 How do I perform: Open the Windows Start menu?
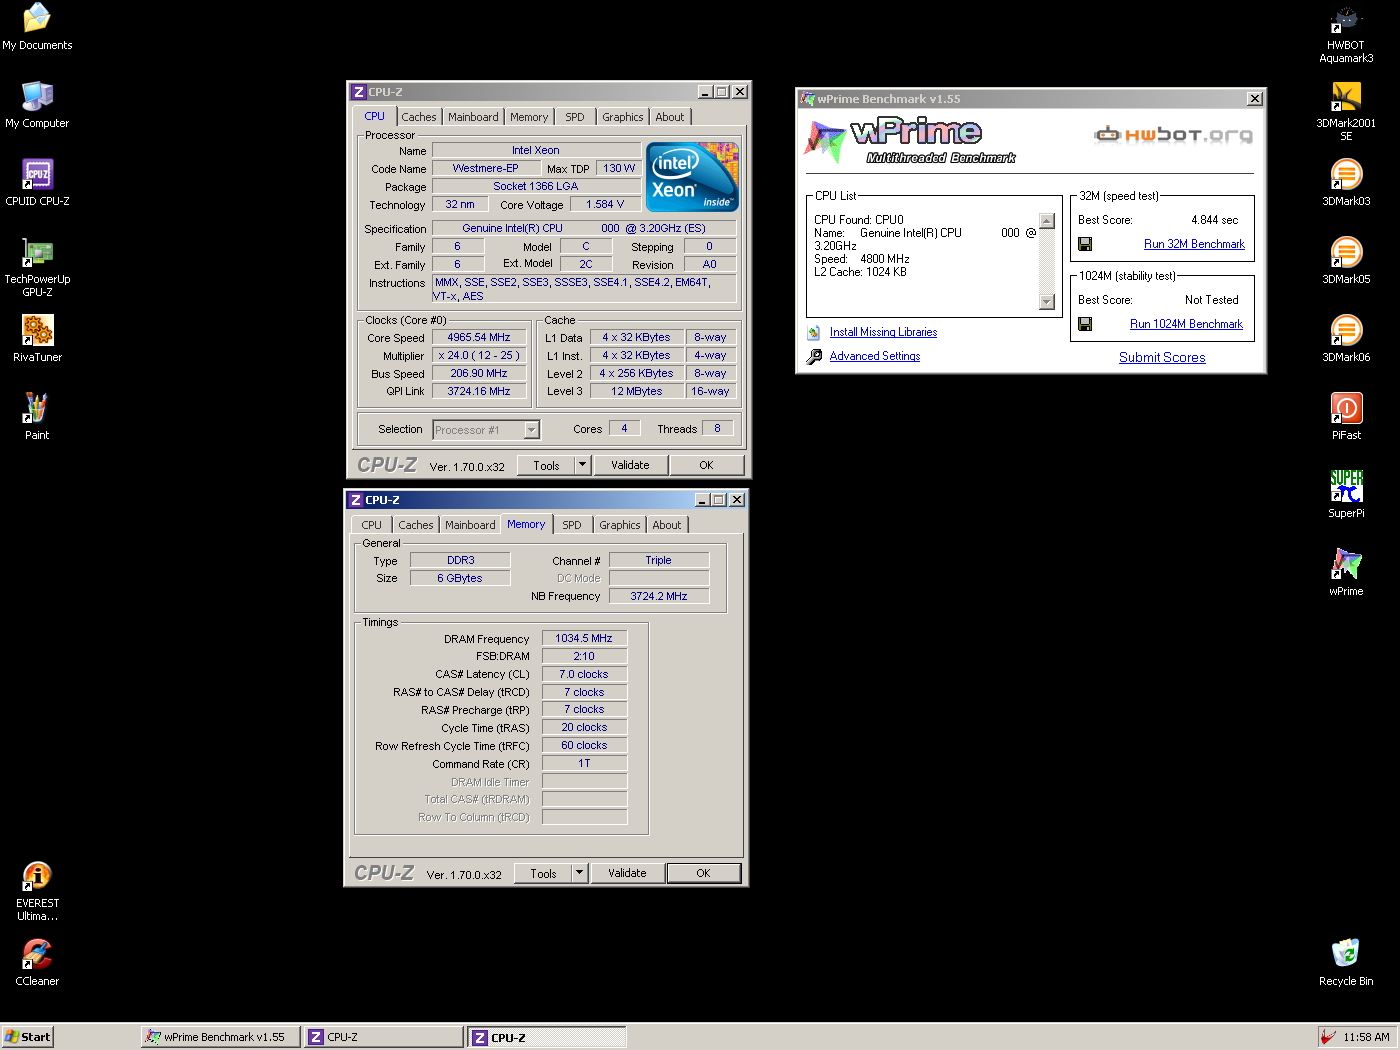pos(27,1037)
